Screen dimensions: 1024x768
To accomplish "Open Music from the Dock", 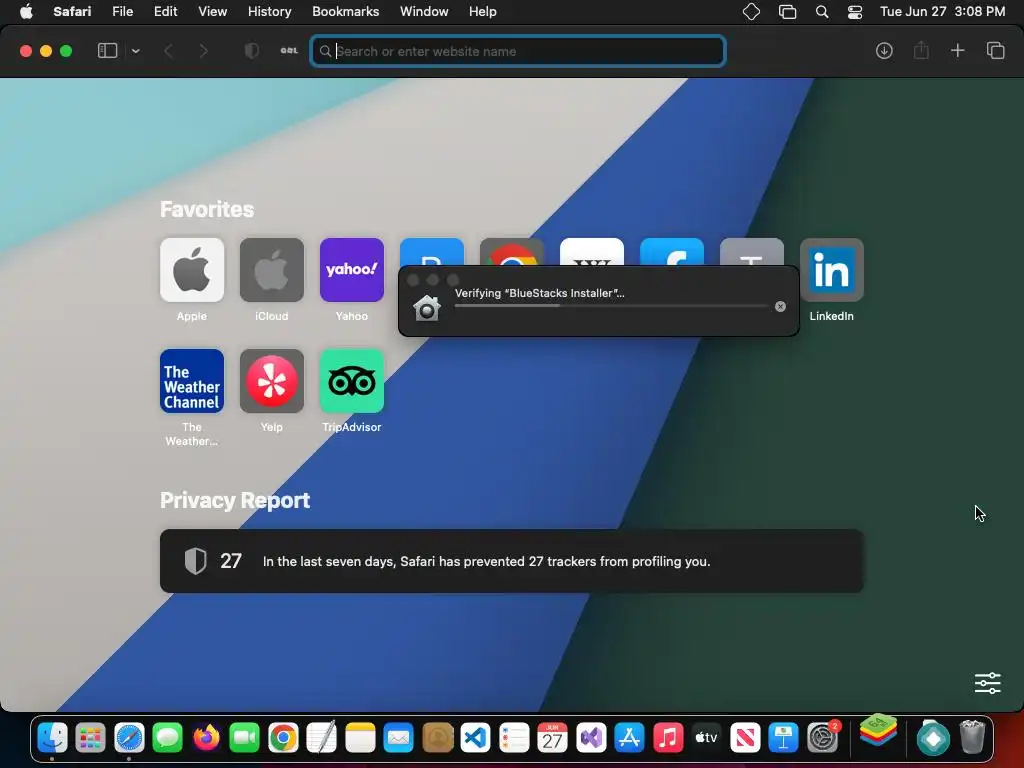I will pyautogui.click(x=668, y=738).
